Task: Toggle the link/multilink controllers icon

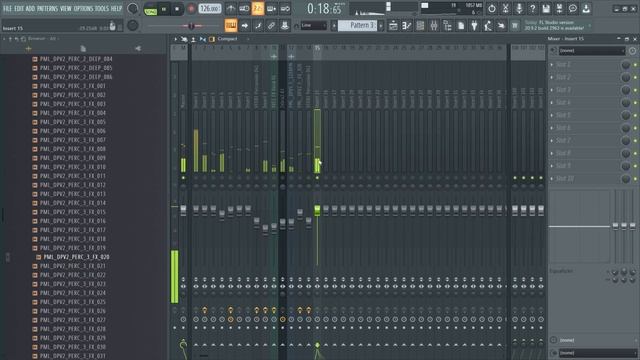Action: point(271,26)
